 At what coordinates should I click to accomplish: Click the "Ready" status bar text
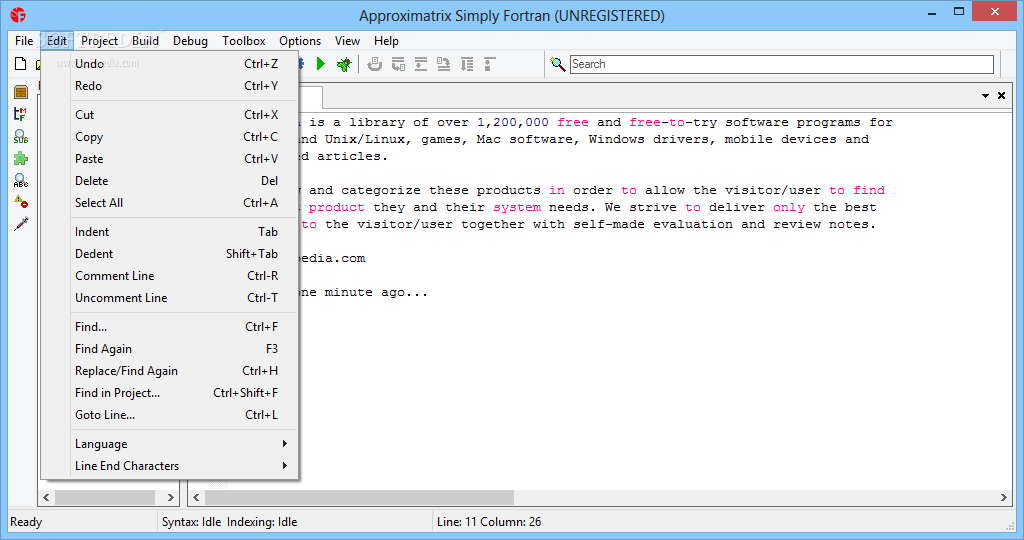[x=26, y=522]
